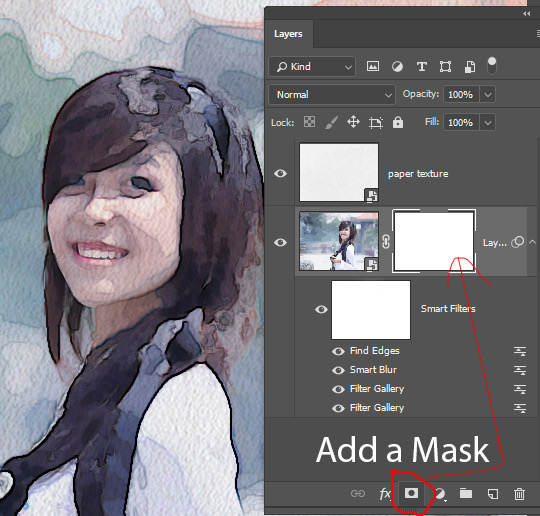The width and height of the screenshot is (540, 516).
Task: Hide the paper texture layer
Action: (x=280, y=173)
